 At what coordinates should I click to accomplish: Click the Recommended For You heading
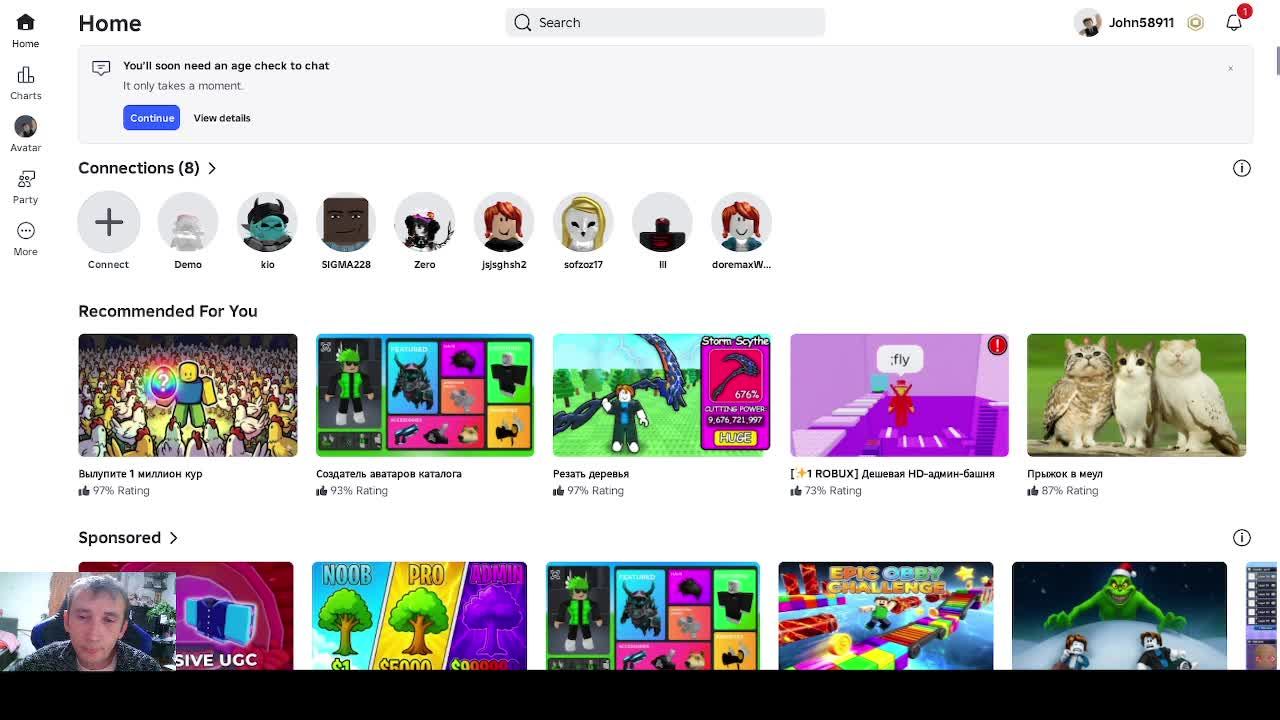(168, 311)
